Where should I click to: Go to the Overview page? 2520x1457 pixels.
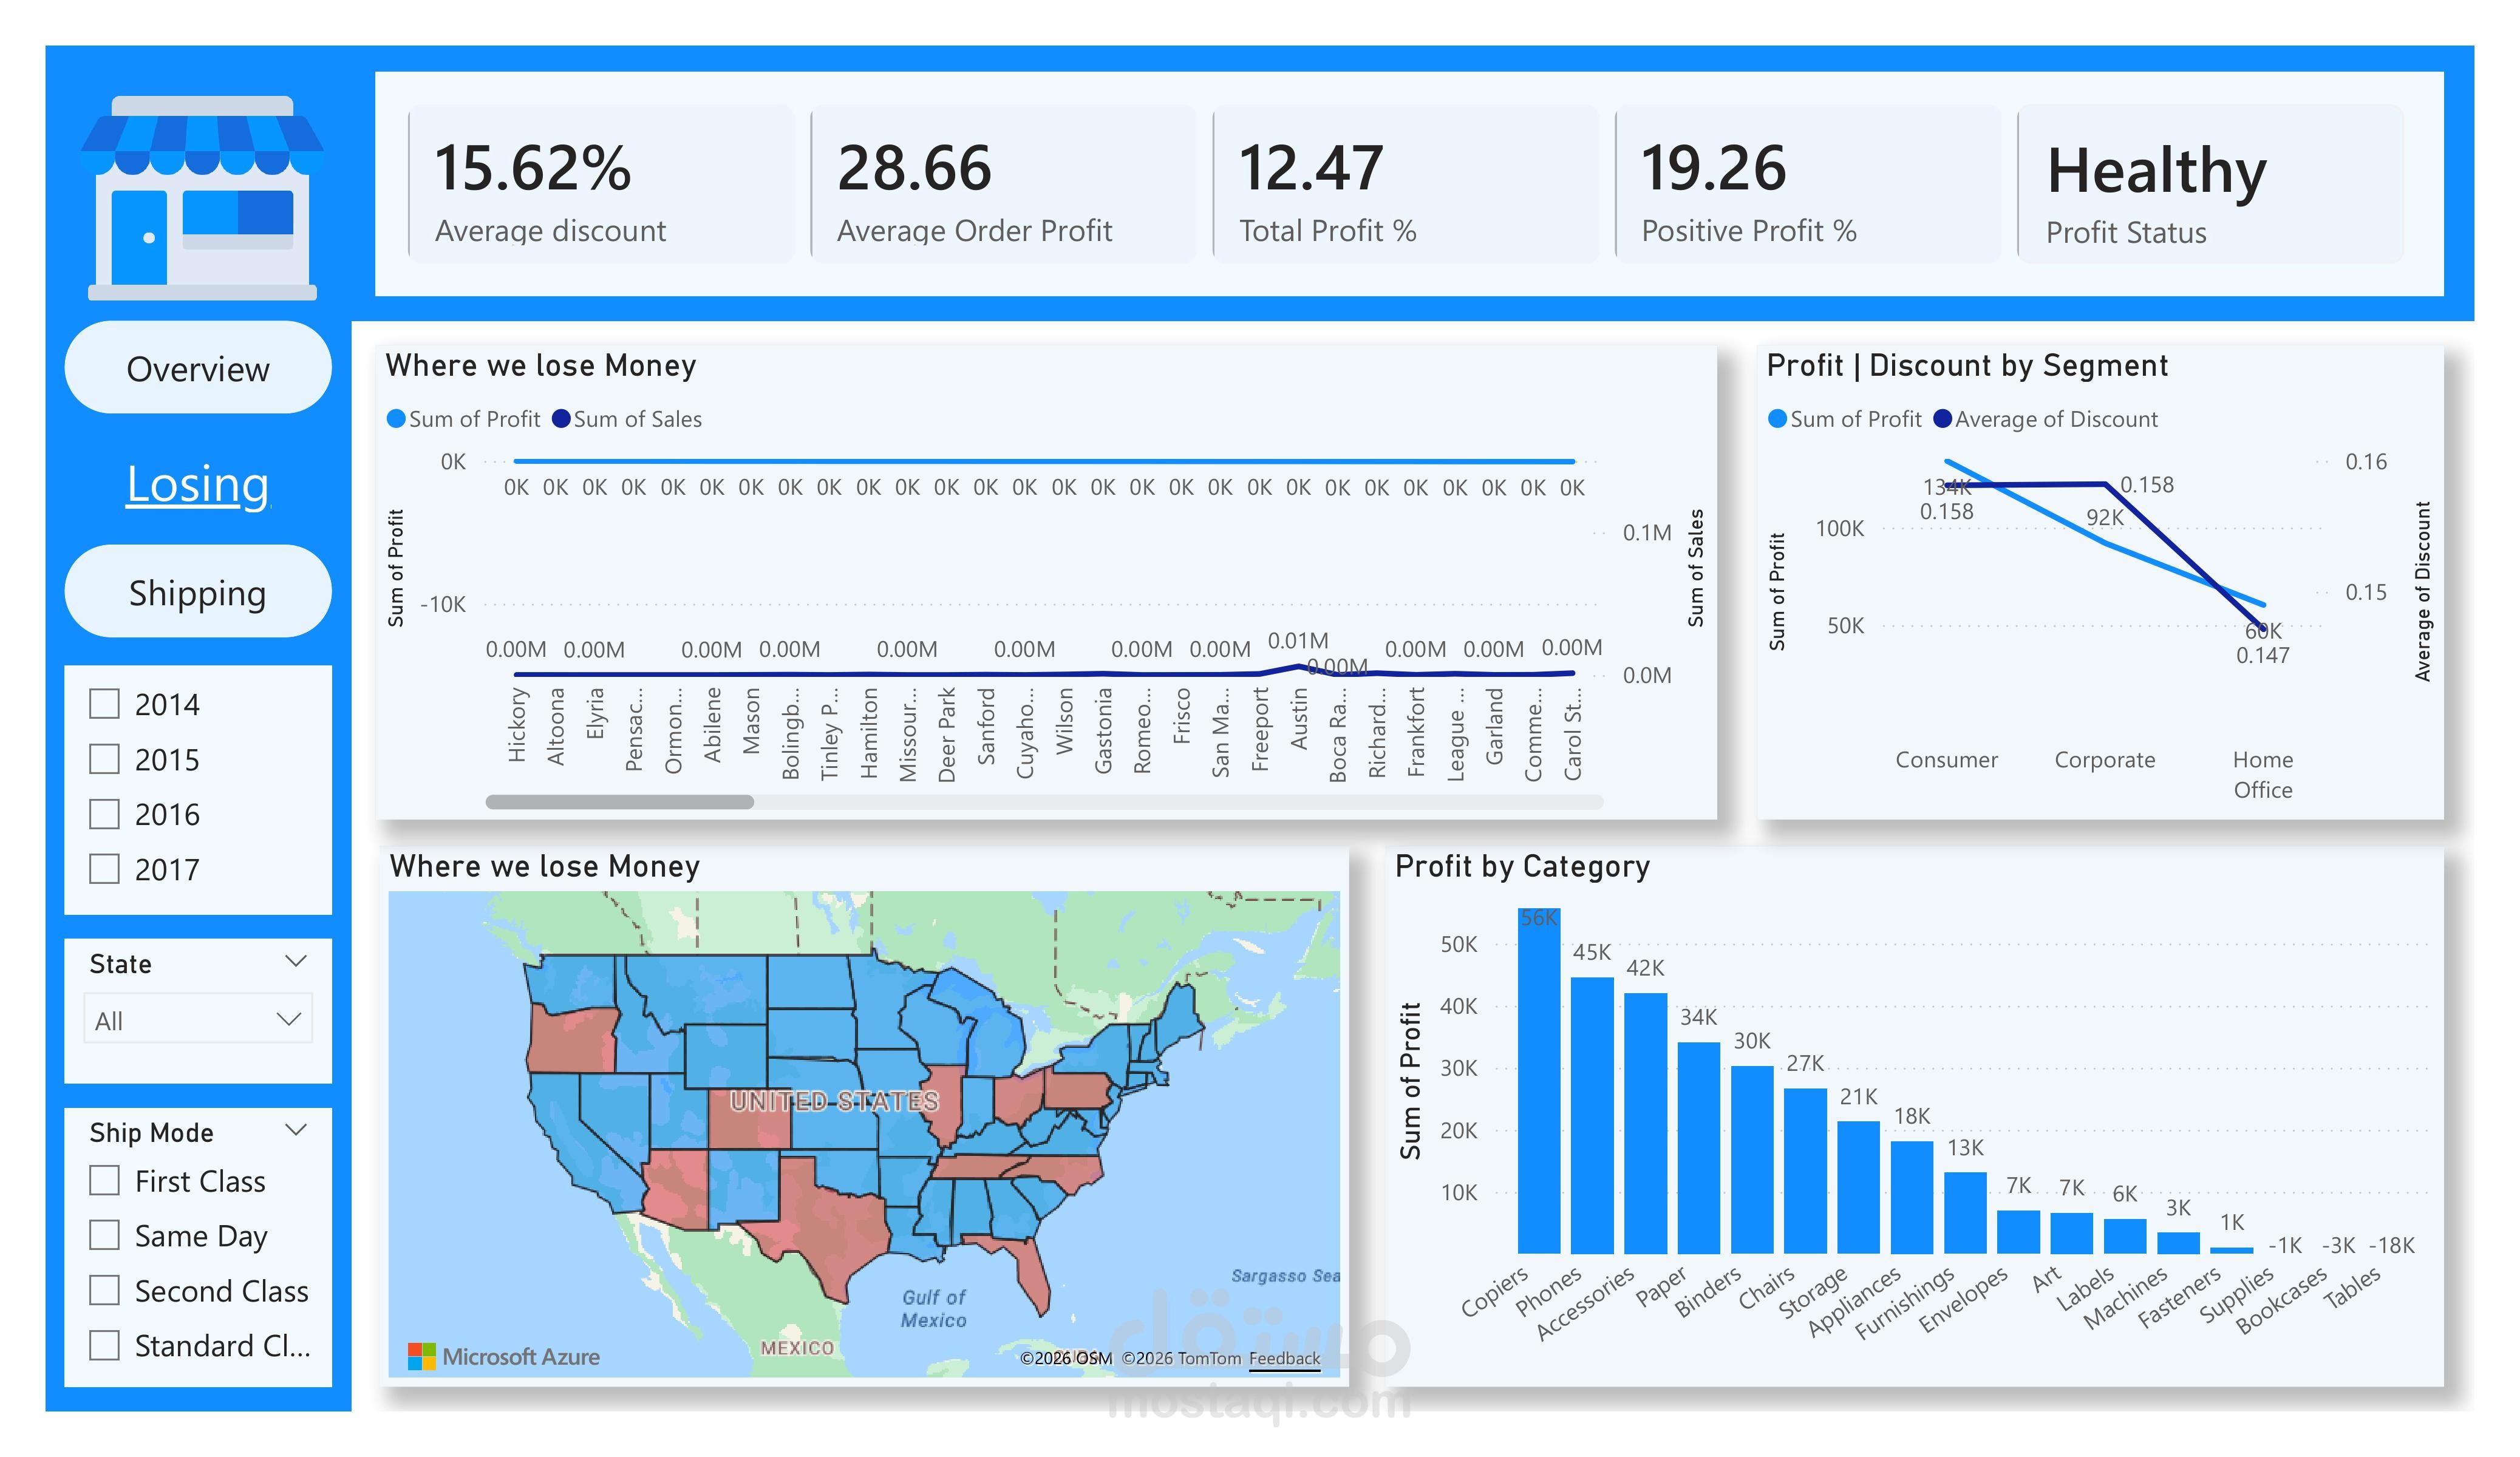point(198,368)
